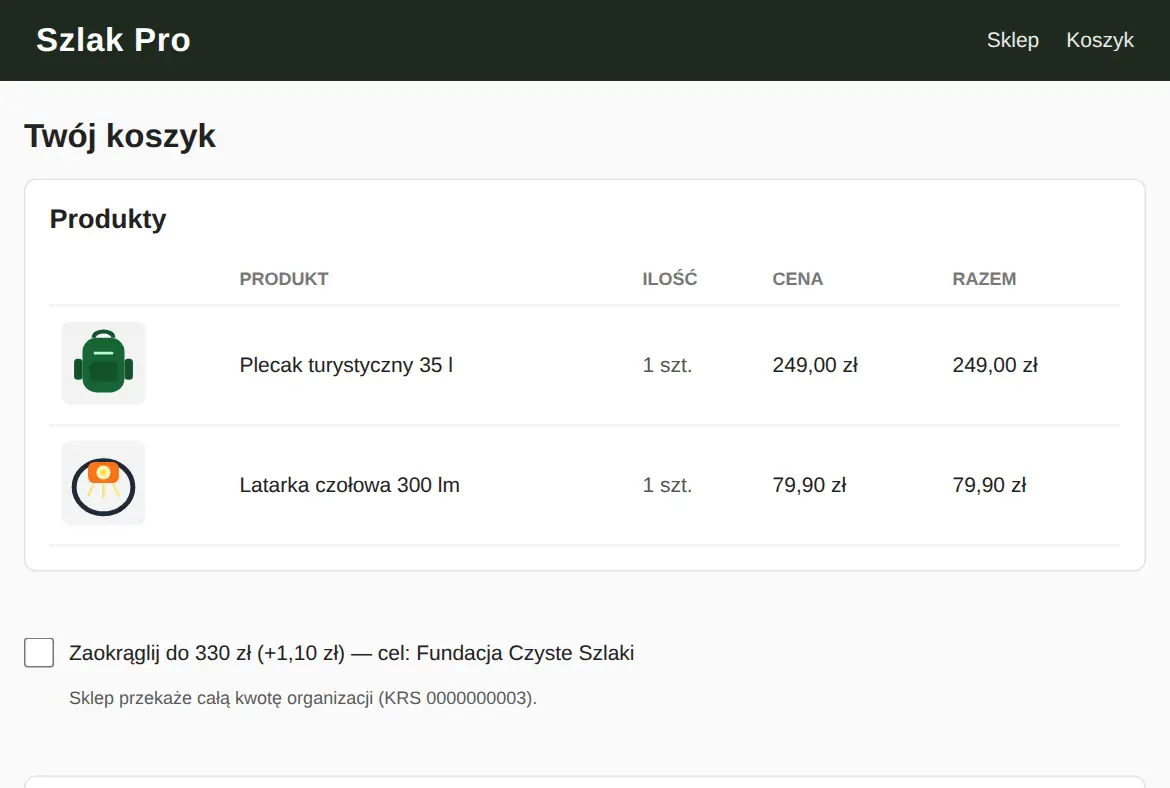
Task: Click the green backpack product icon
Action: point(103,363)
